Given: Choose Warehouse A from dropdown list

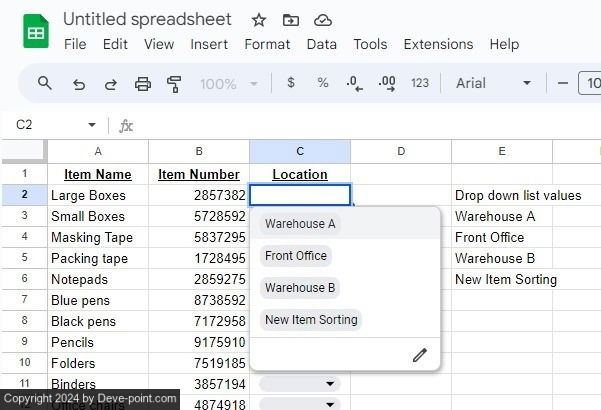Looking at the screenshot, I should 300,224.
